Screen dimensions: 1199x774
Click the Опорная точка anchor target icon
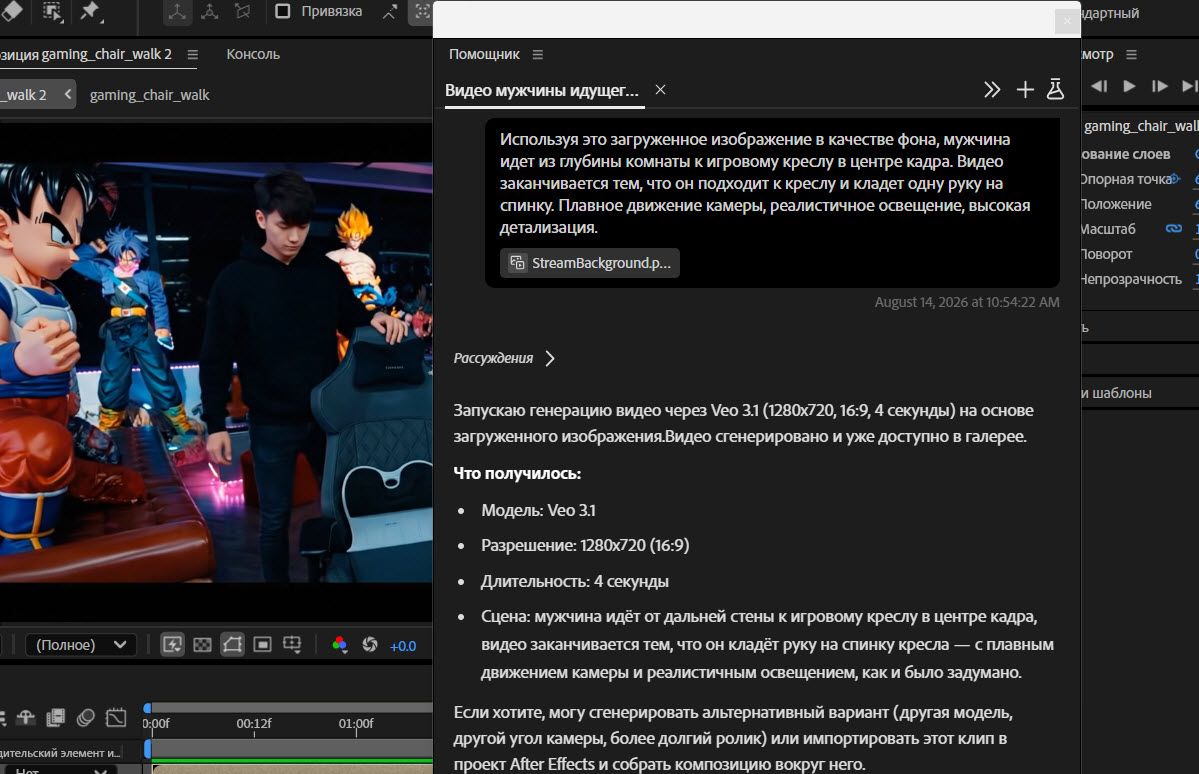coord(1175,178)
